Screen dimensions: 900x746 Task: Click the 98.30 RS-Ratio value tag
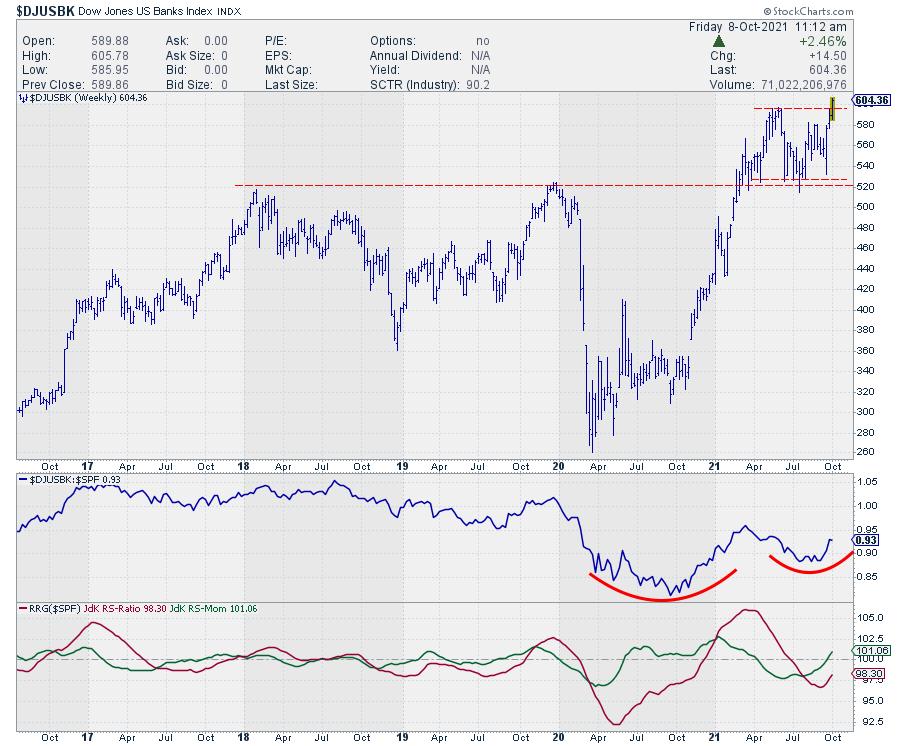click(869, 676)
